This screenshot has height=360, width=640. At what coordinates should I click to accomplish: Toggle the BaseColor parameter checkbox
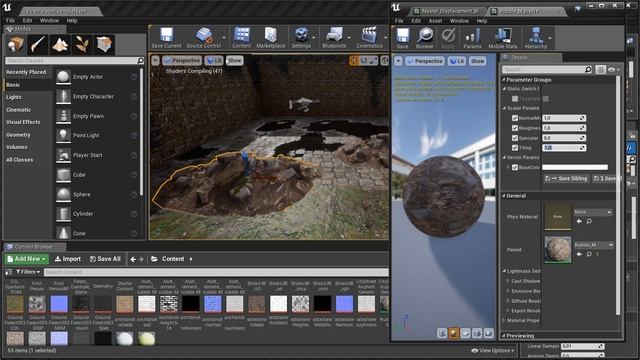[x=515, y=167]
